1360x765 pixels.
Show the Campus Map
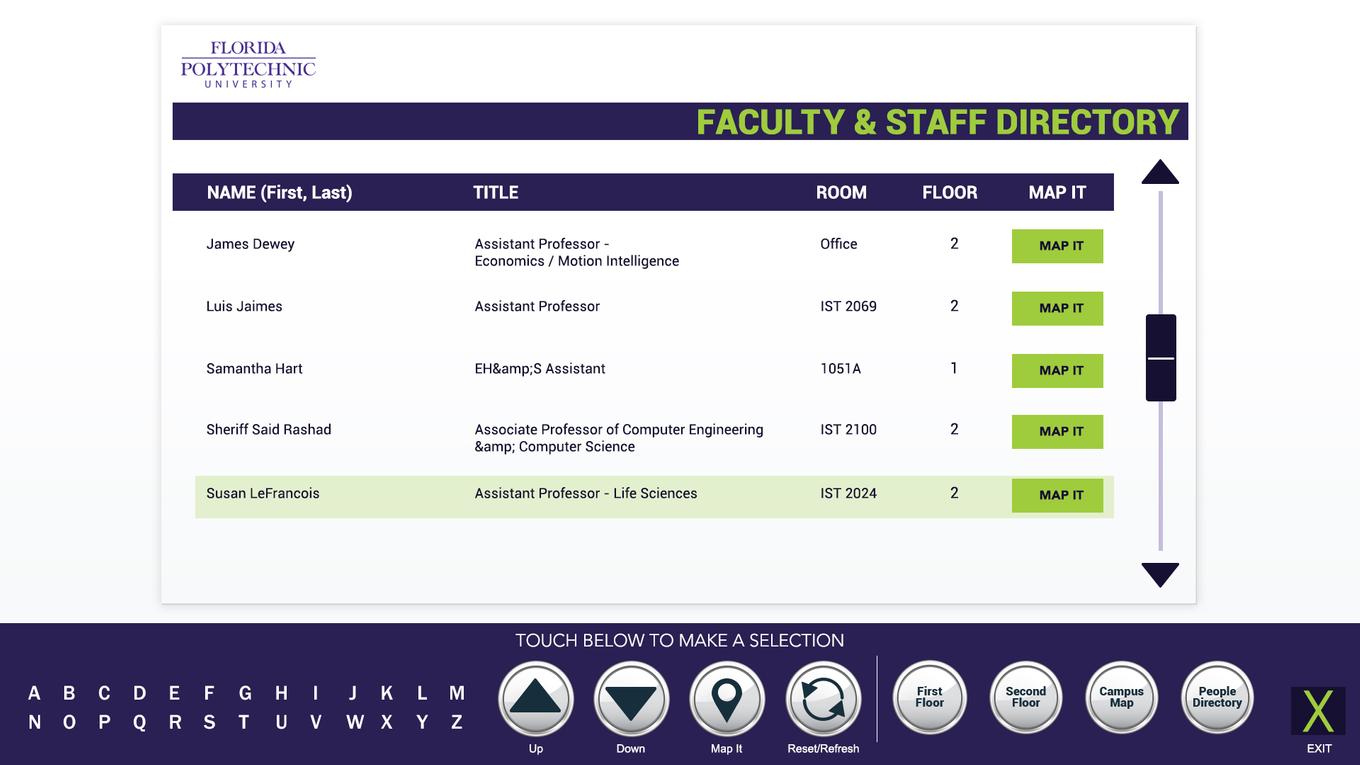[1121, 697]
